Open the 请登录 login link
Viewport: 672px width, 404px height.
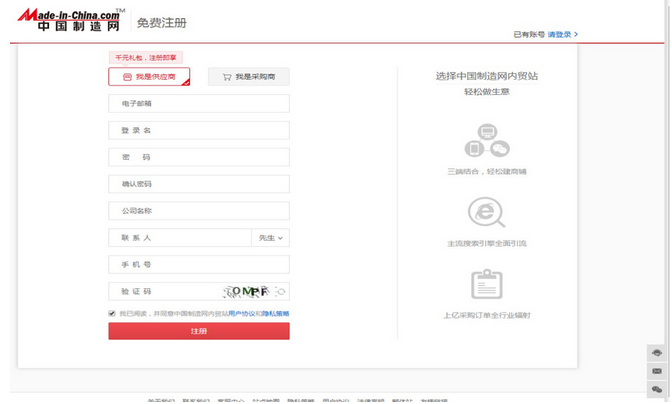(563, 34)
